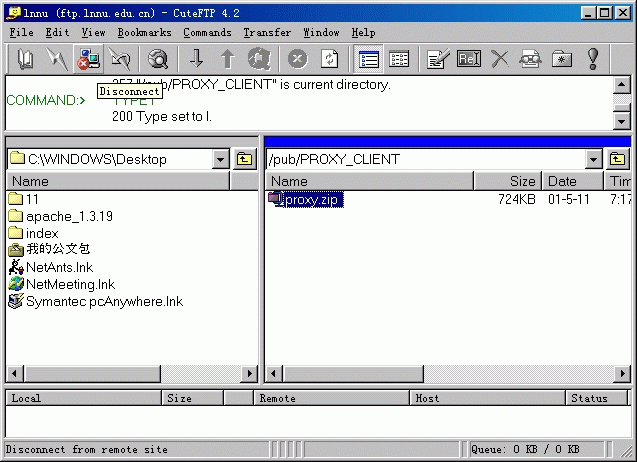
Task: Click remote pane scroll left arrow
Action: click(x=274, y=373)
